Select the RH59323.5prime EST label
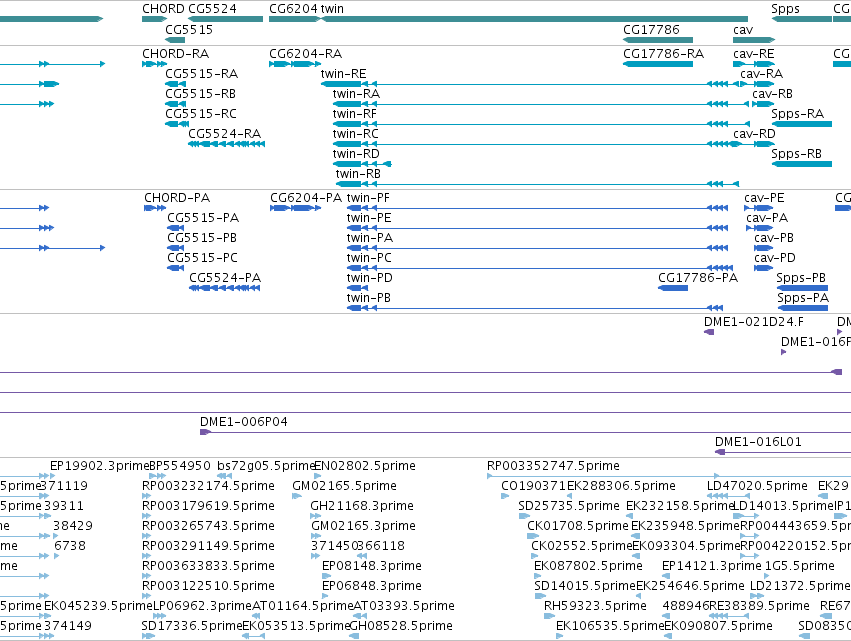Viewport: 851px width, 641px height. pos(595,606)
